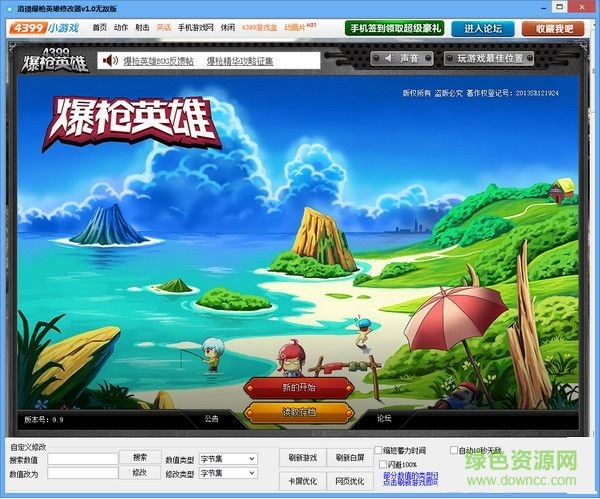Click the 爆枪英雄 game title logo
The image size is (600, 499).
click(132, 122)
